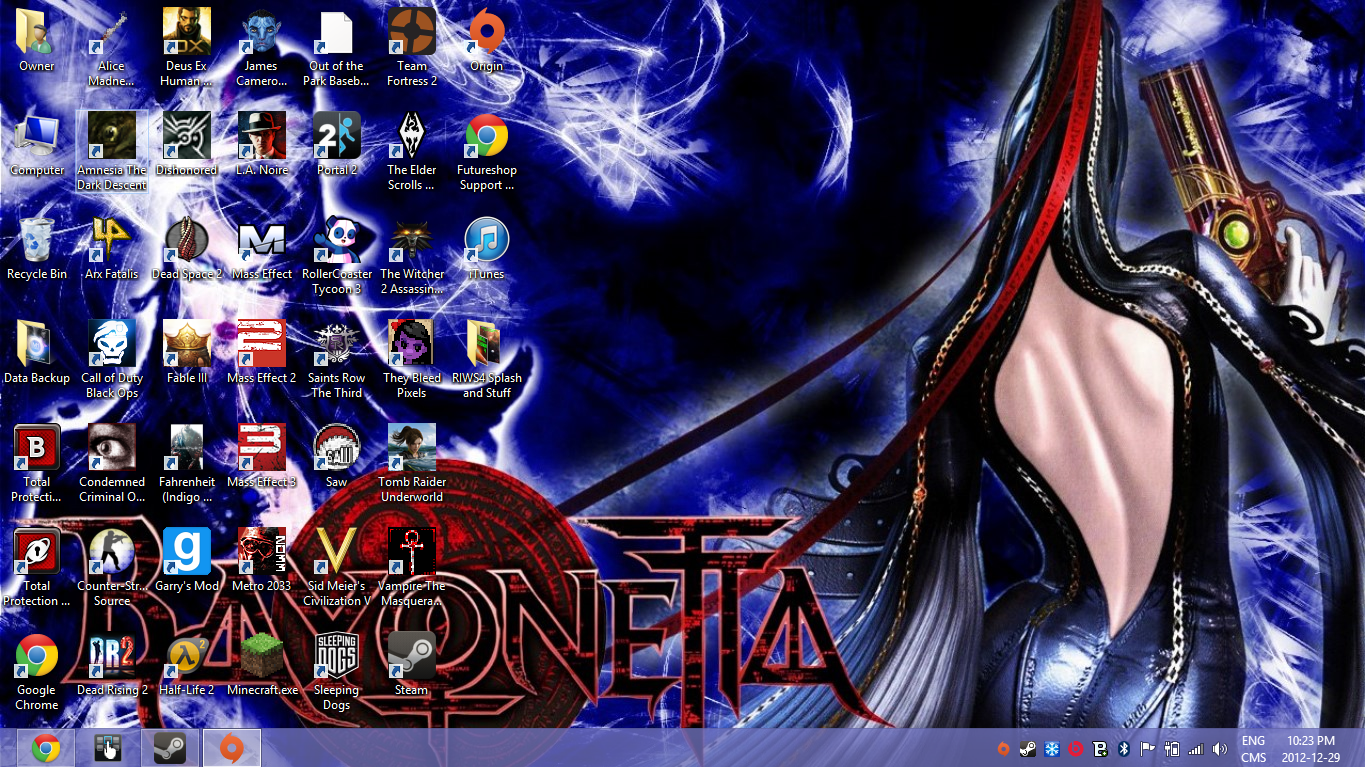Viewport: 1365px width, 767px height.
Task: Switch to Steam in the taskbar
Action: [169, 748]
